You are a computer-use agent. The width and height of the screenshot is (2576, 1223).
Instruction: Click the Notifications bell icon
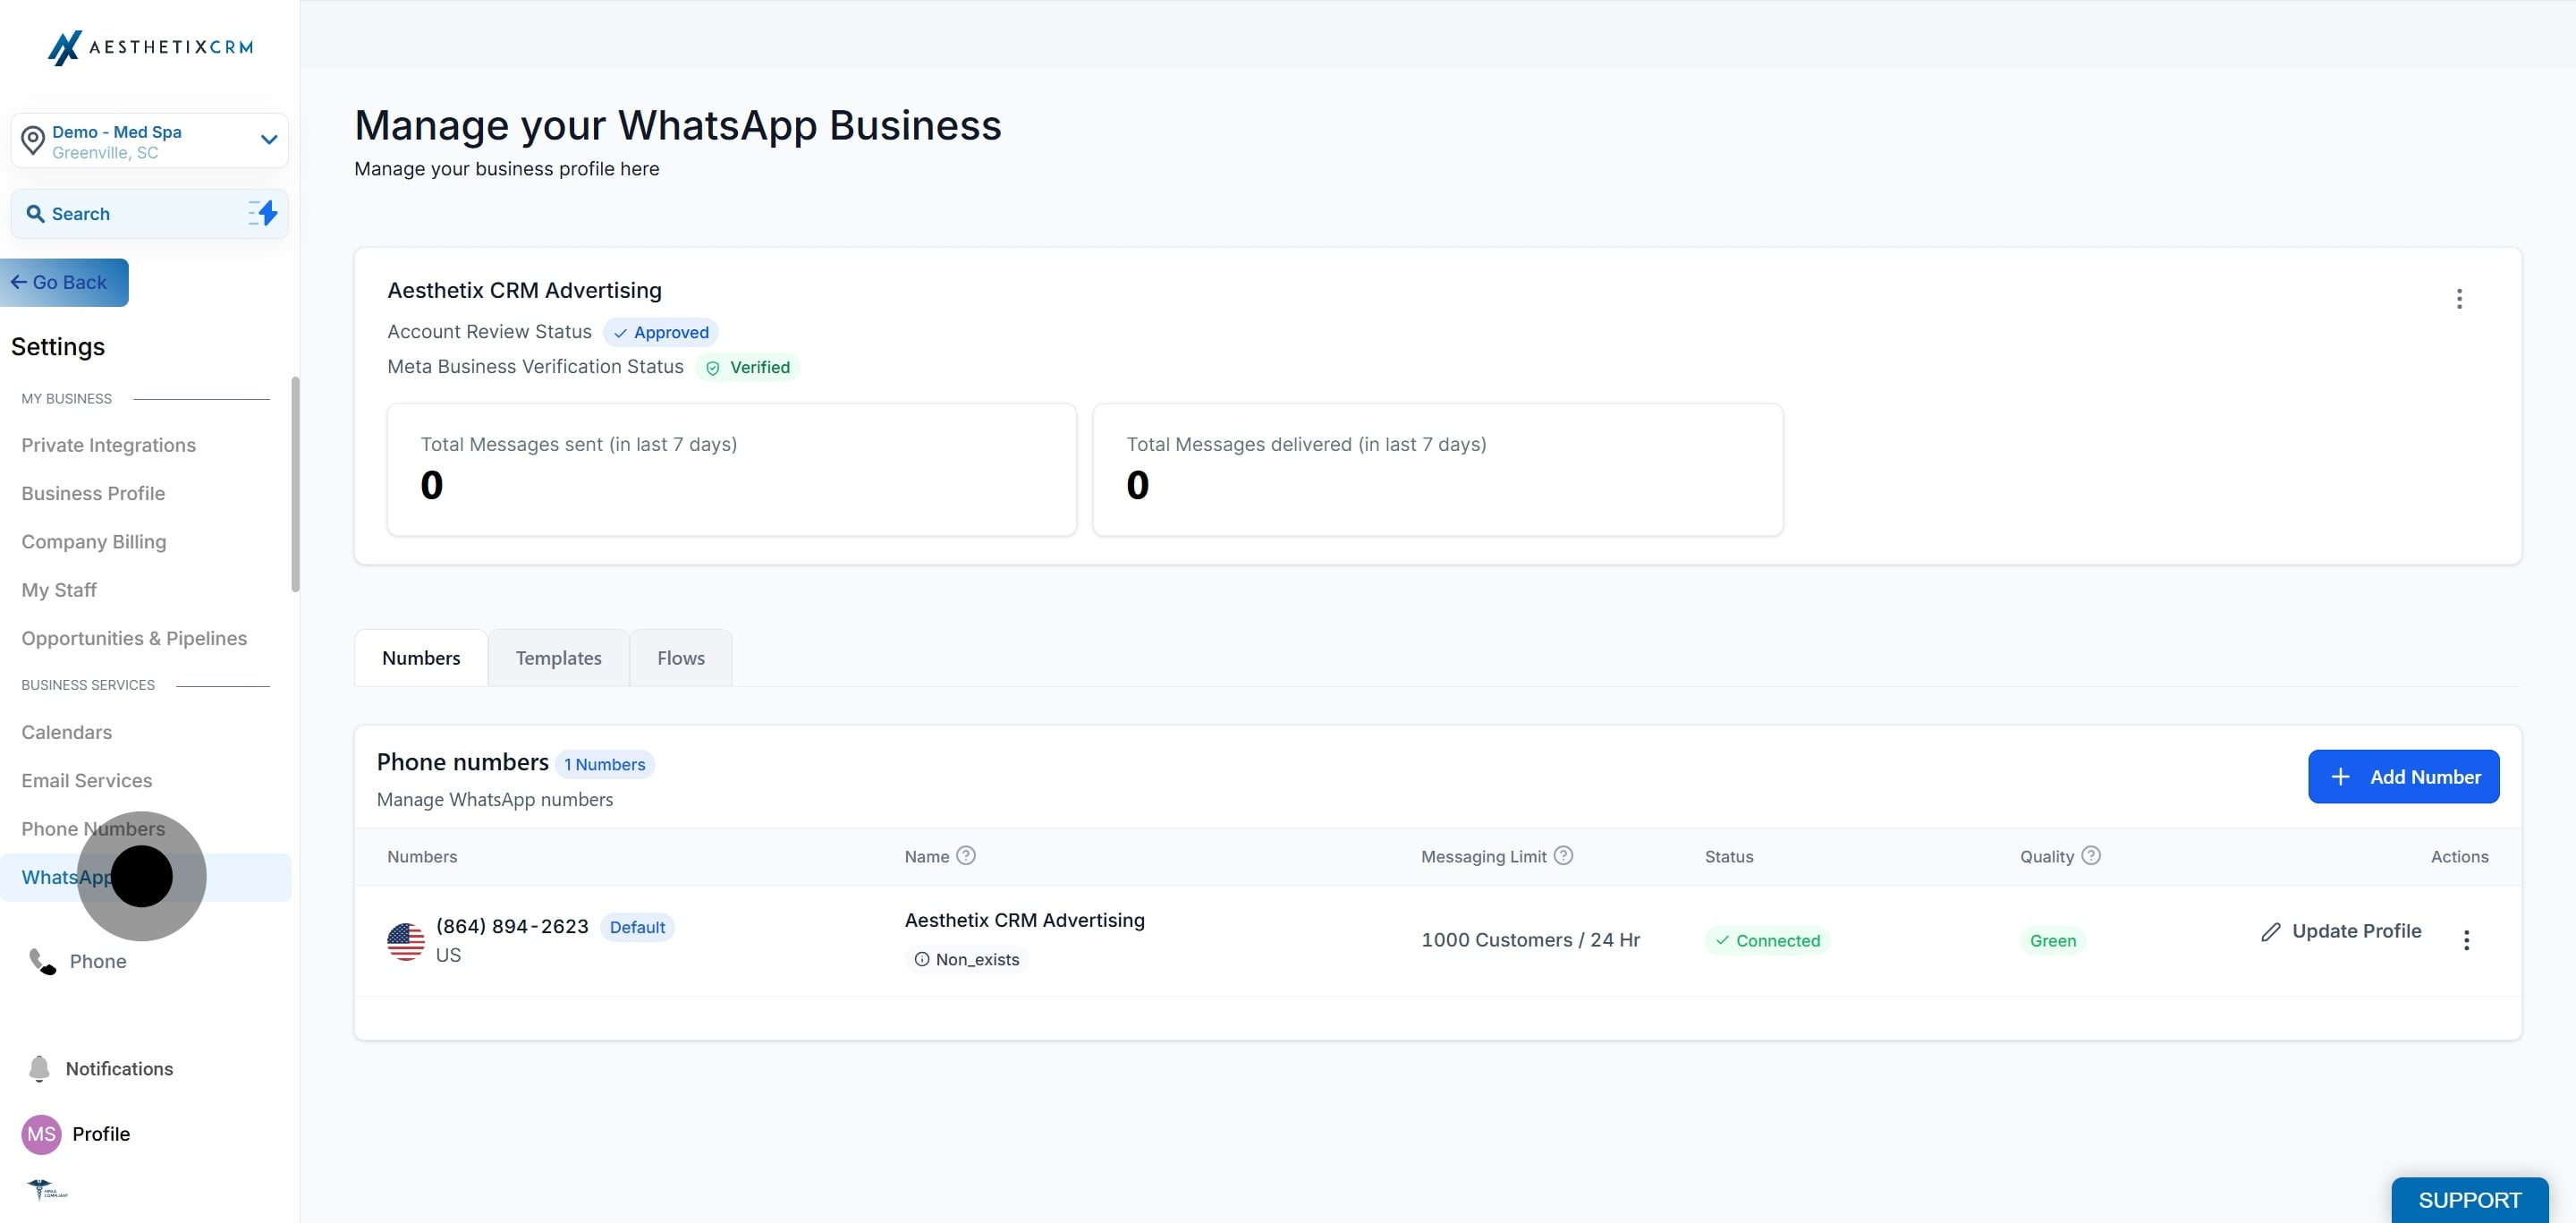point(39,1069)
